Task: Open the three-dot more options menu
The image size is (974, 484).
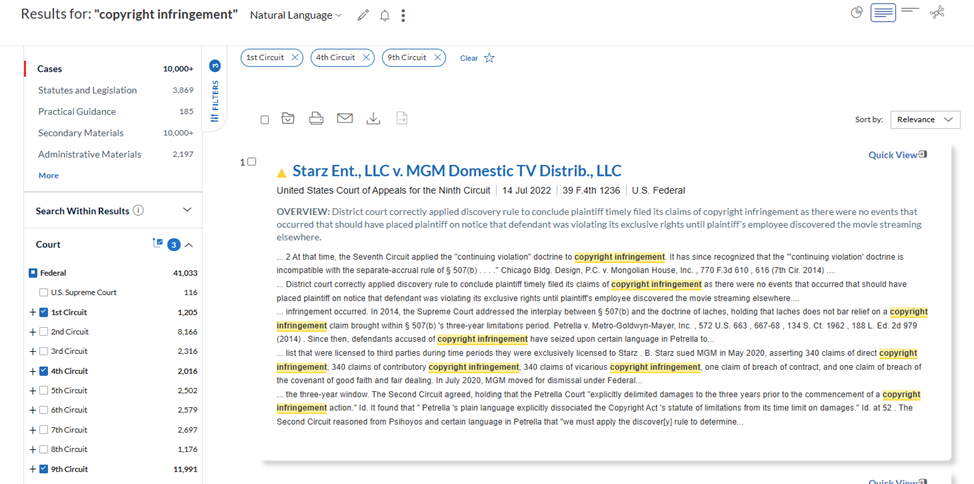Action: pos(404,16)
